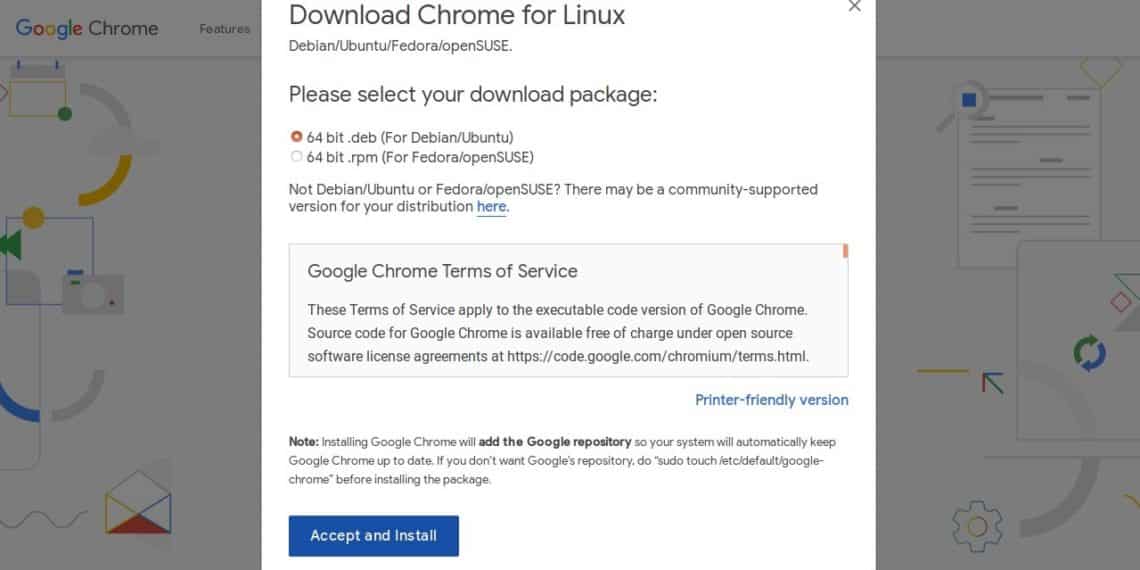1140x570 pixels.
Task: Click the red diamond shape icon
Action: click(x=1122, y=302)
